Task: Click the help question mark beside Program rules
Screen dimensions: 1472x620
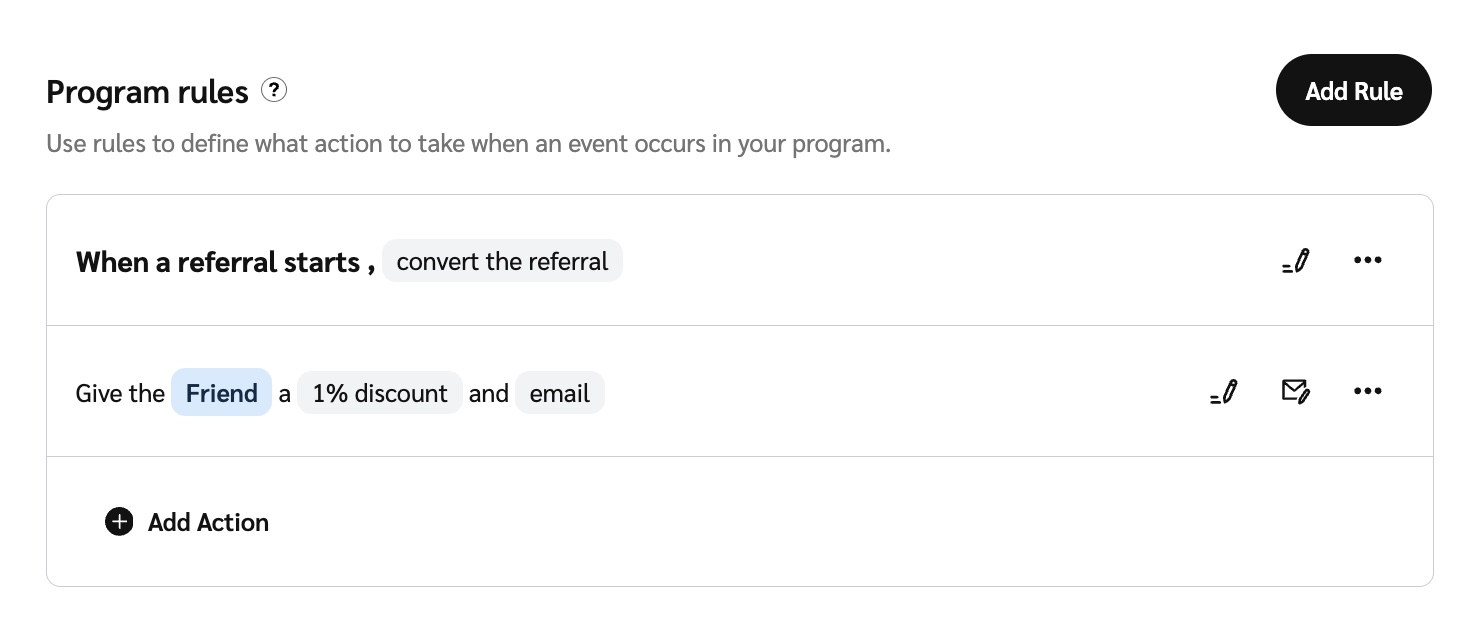Action: 274,91
